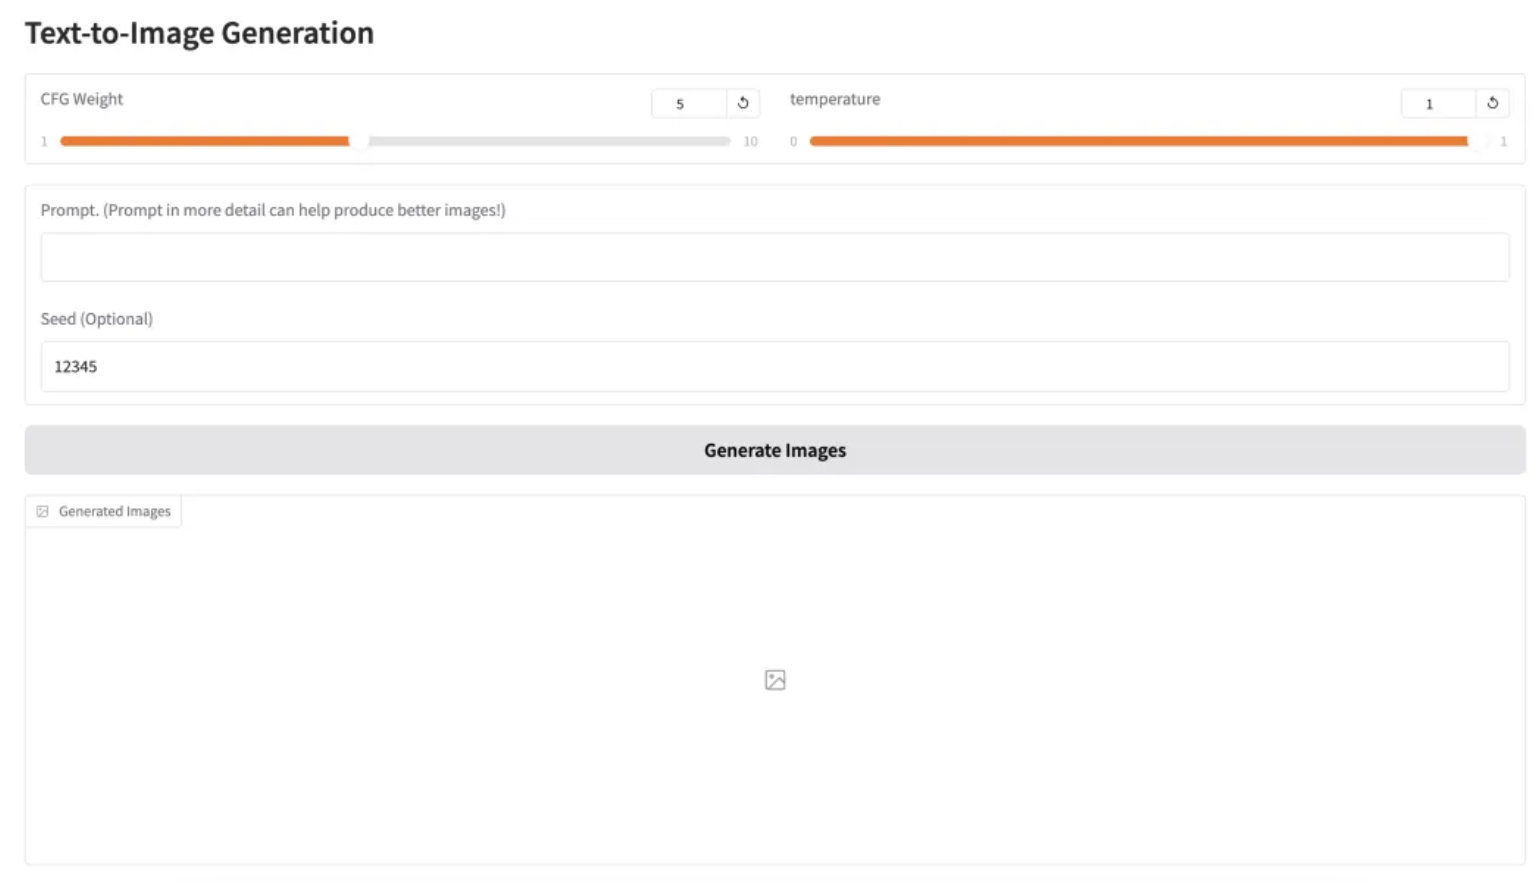Click the temperature slider handle
This screenshot has height=886, width=1540.
coord(1477,141)
